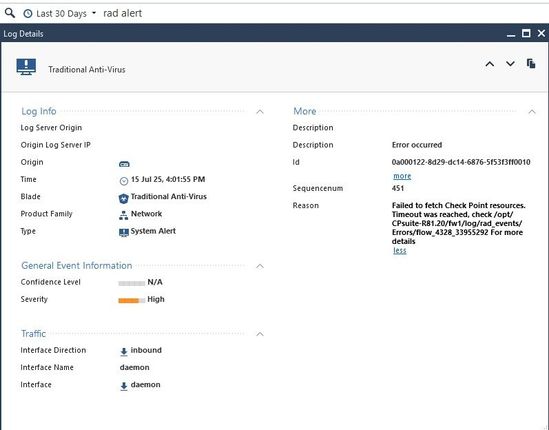Click the search magnifier icon
The width and height of the screenshot is (549, 430).
10,13
